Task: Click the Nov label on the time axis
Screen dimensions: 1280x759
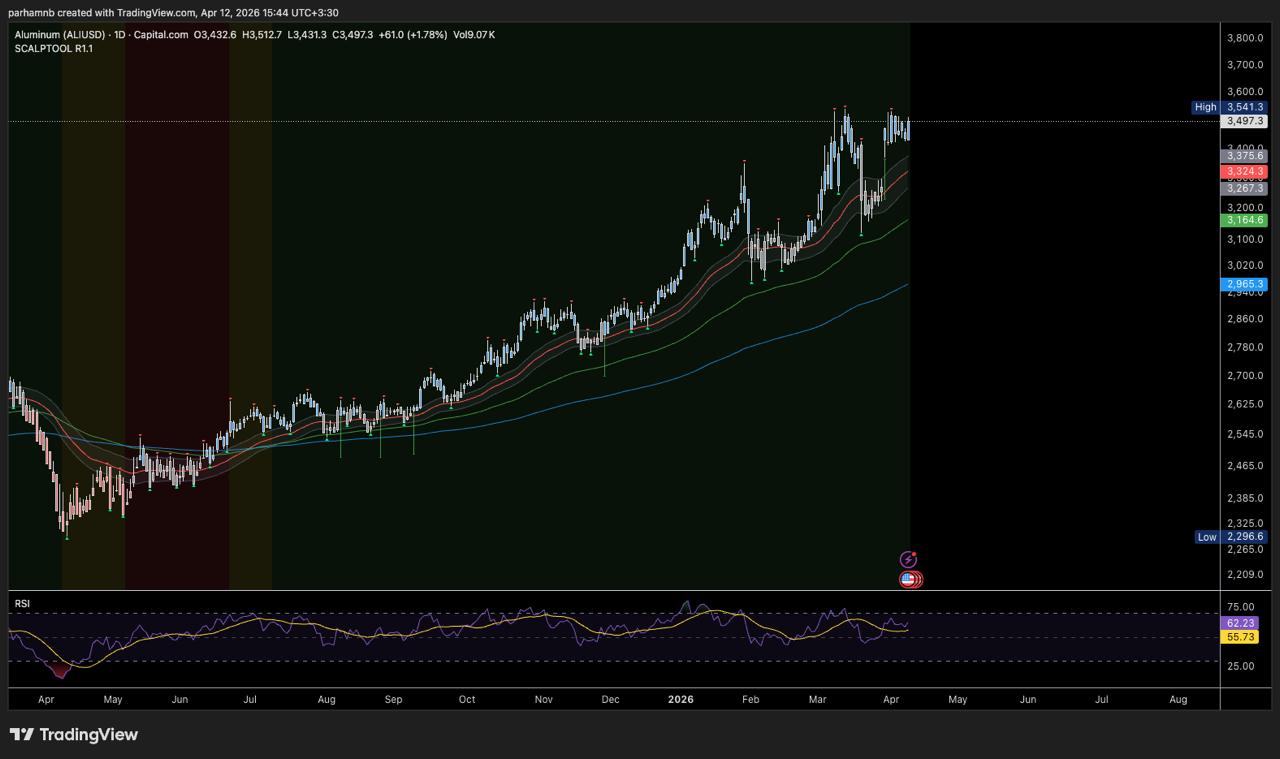Action: [543, 700]
